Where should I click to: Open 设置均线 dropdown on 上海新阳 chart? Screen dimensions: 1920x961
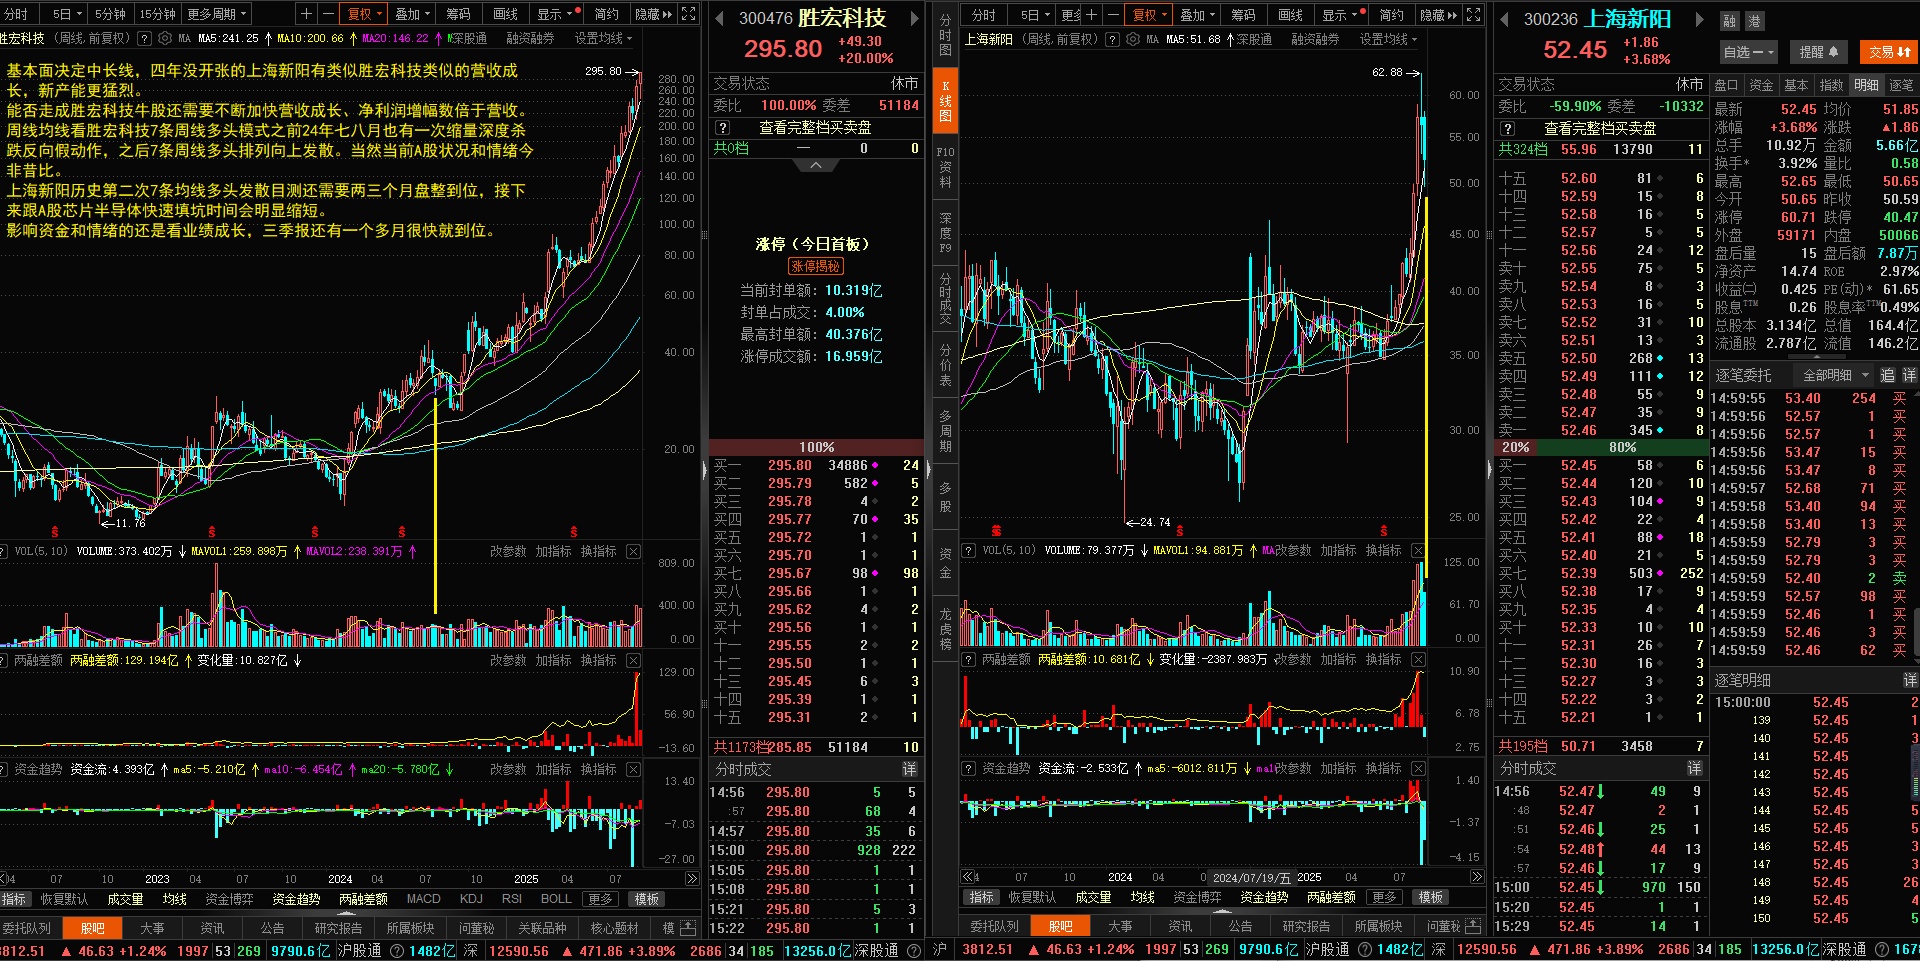[1388, 39]
